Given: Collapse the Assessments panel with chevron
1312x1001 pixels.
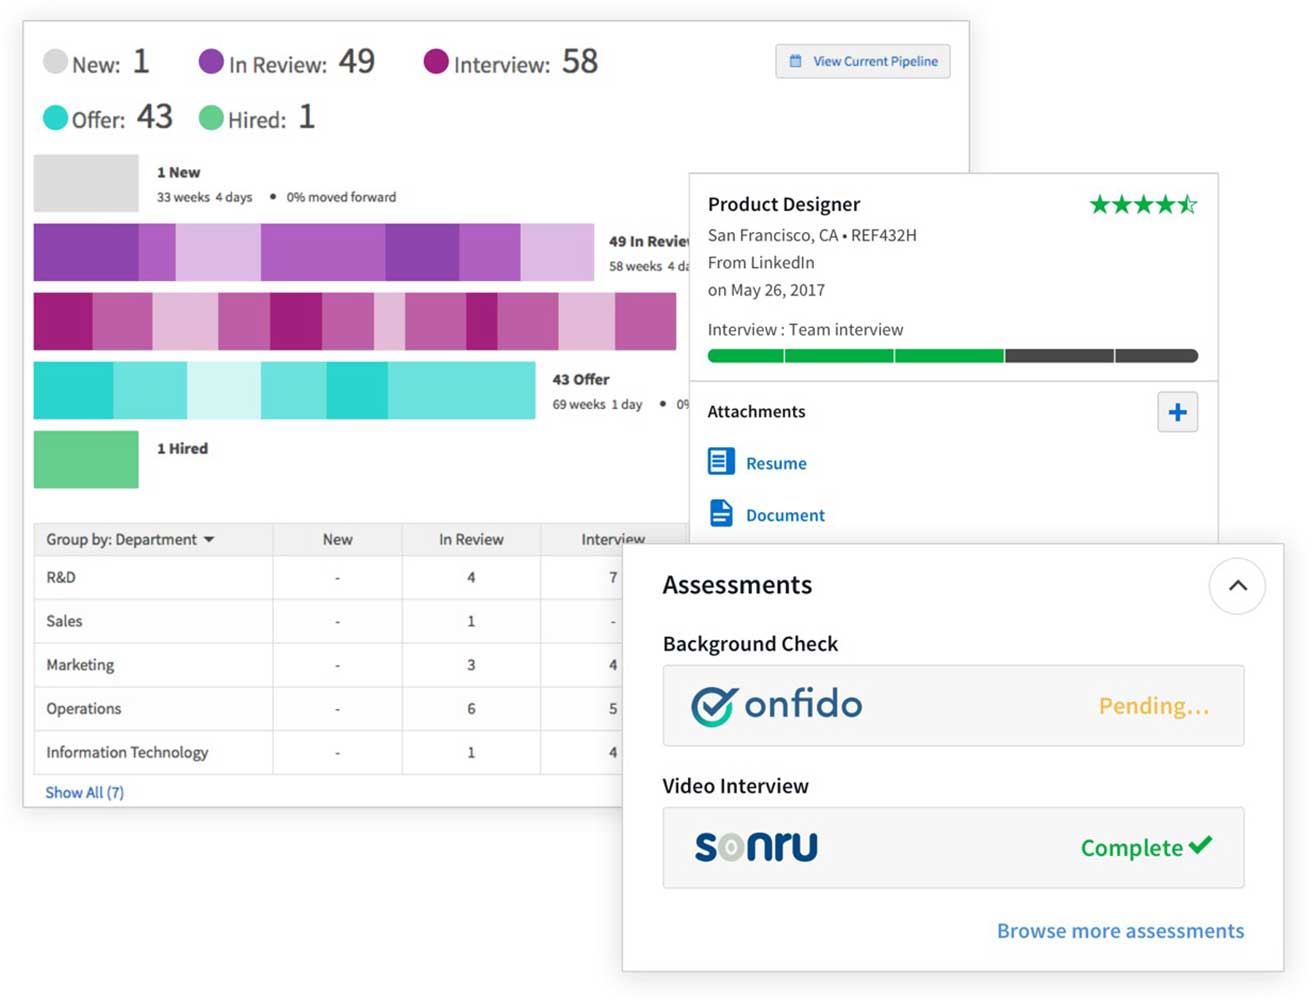Looking at the screenshot, I should coord(1237,586).
